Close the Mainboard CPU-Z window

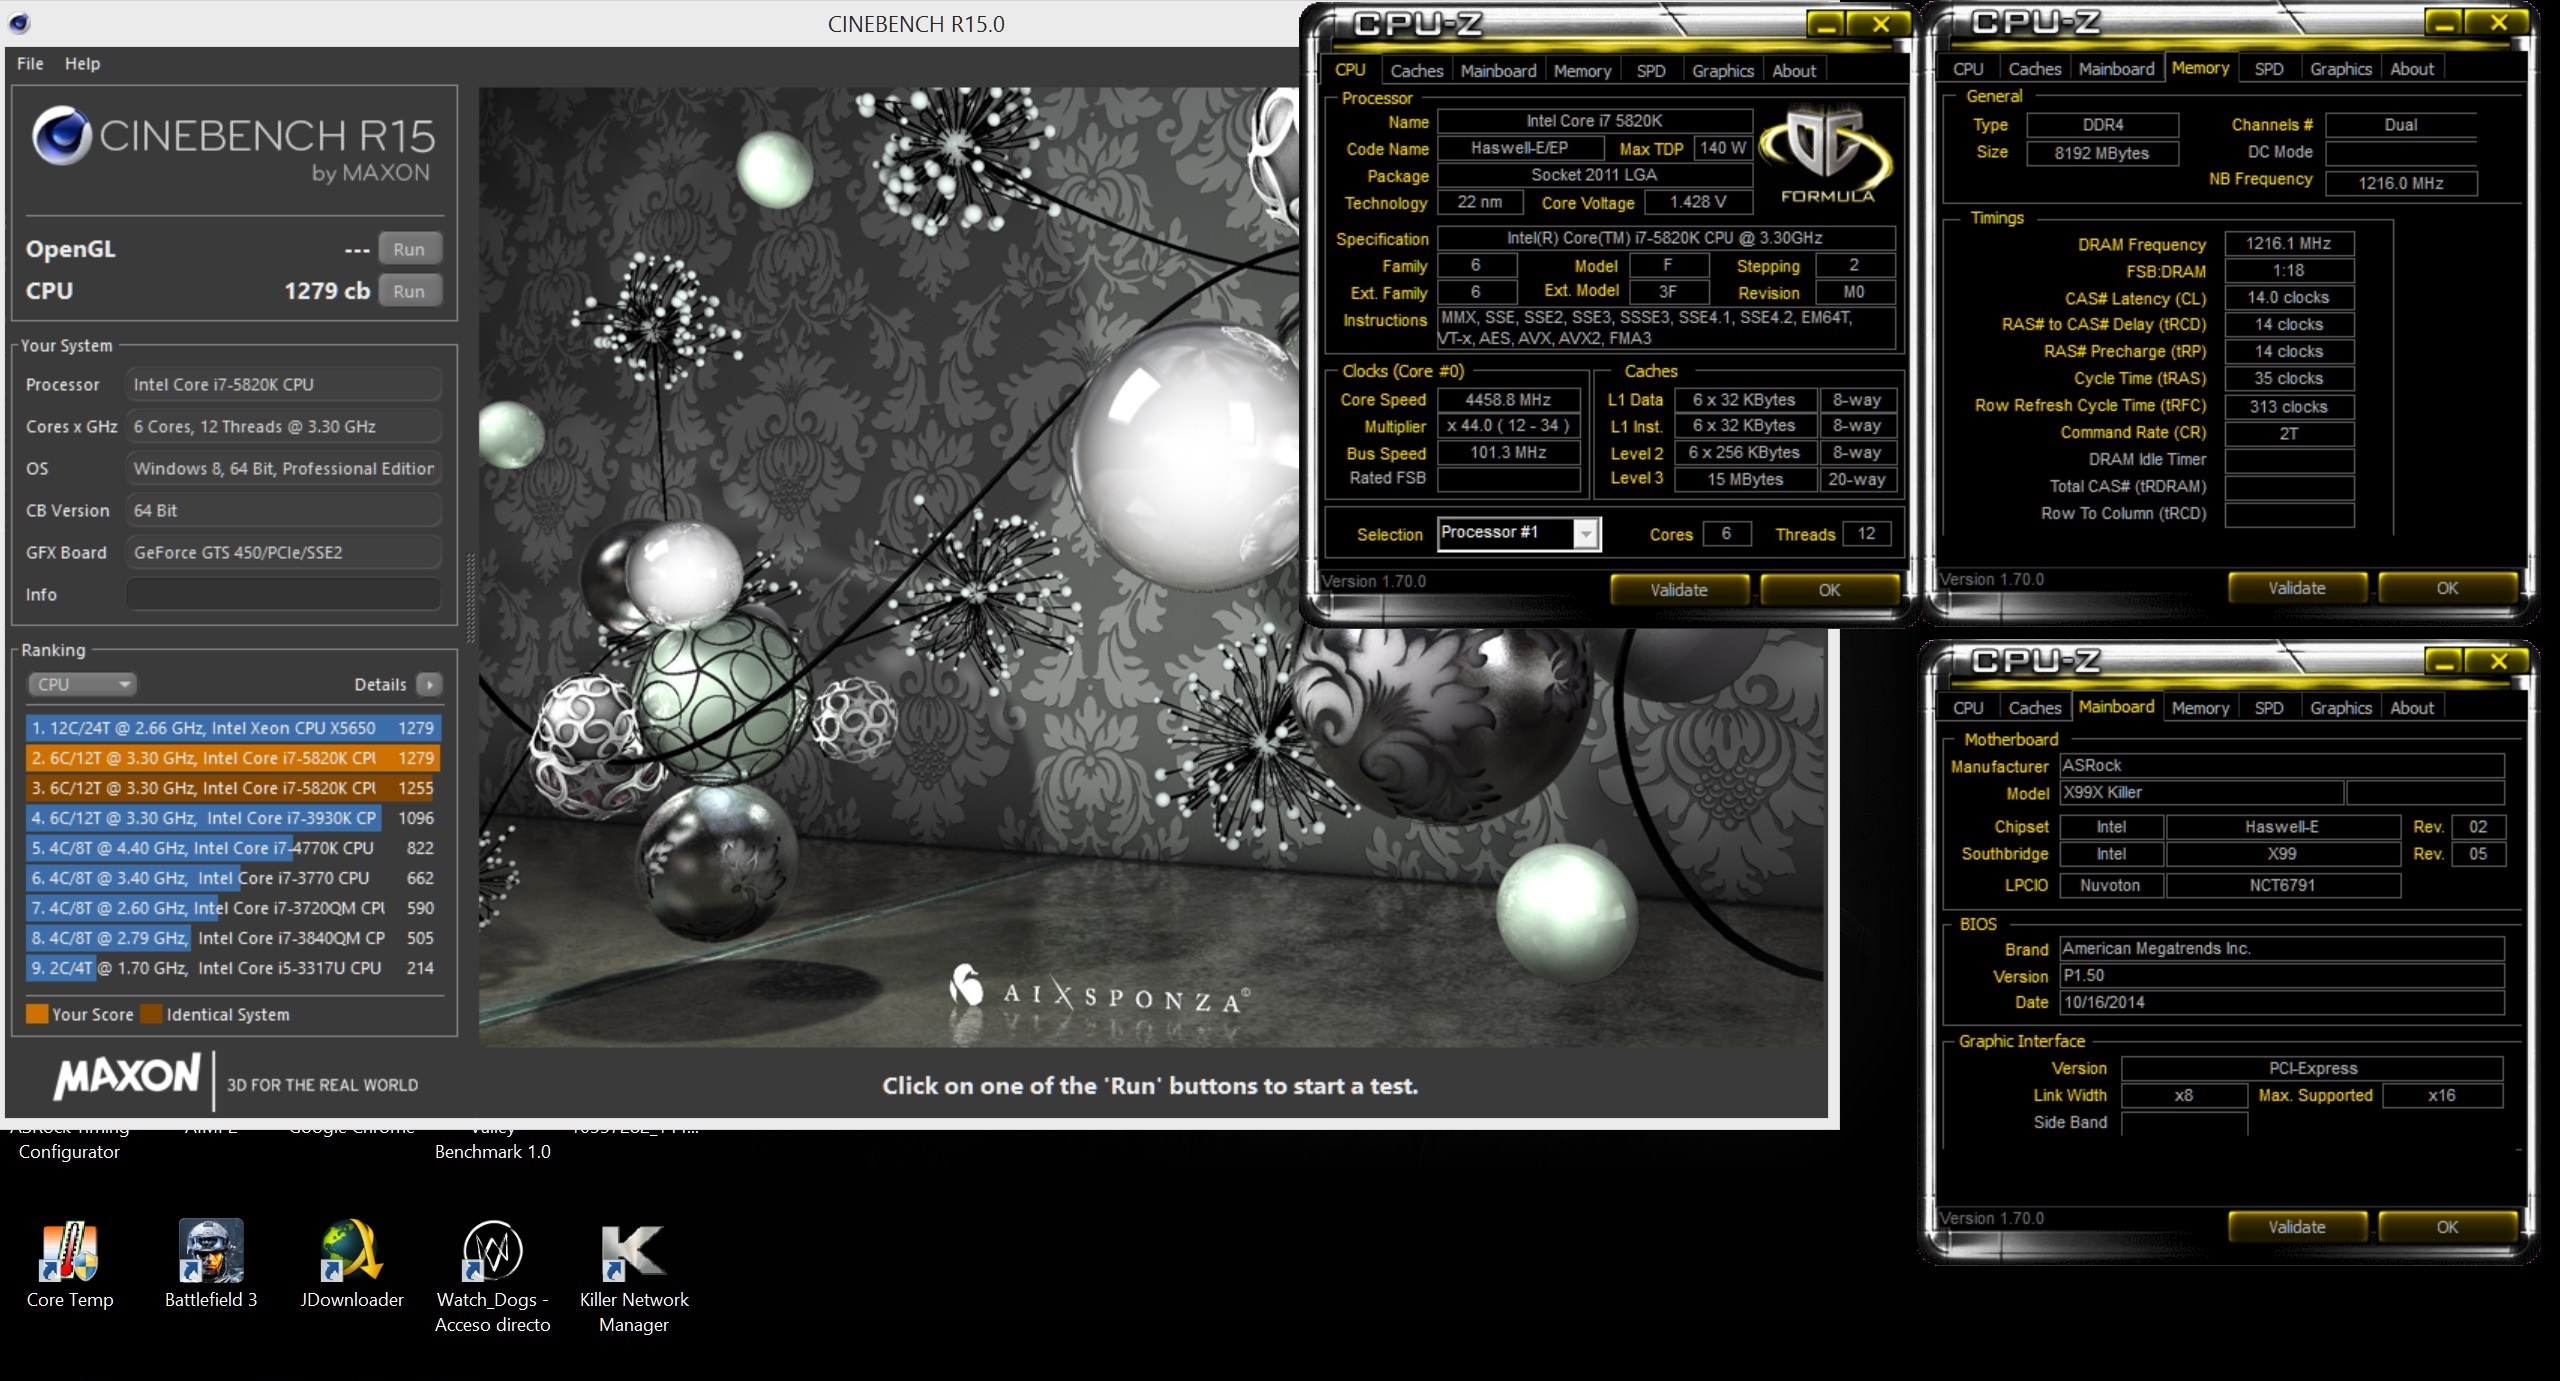pos(2498,662)
